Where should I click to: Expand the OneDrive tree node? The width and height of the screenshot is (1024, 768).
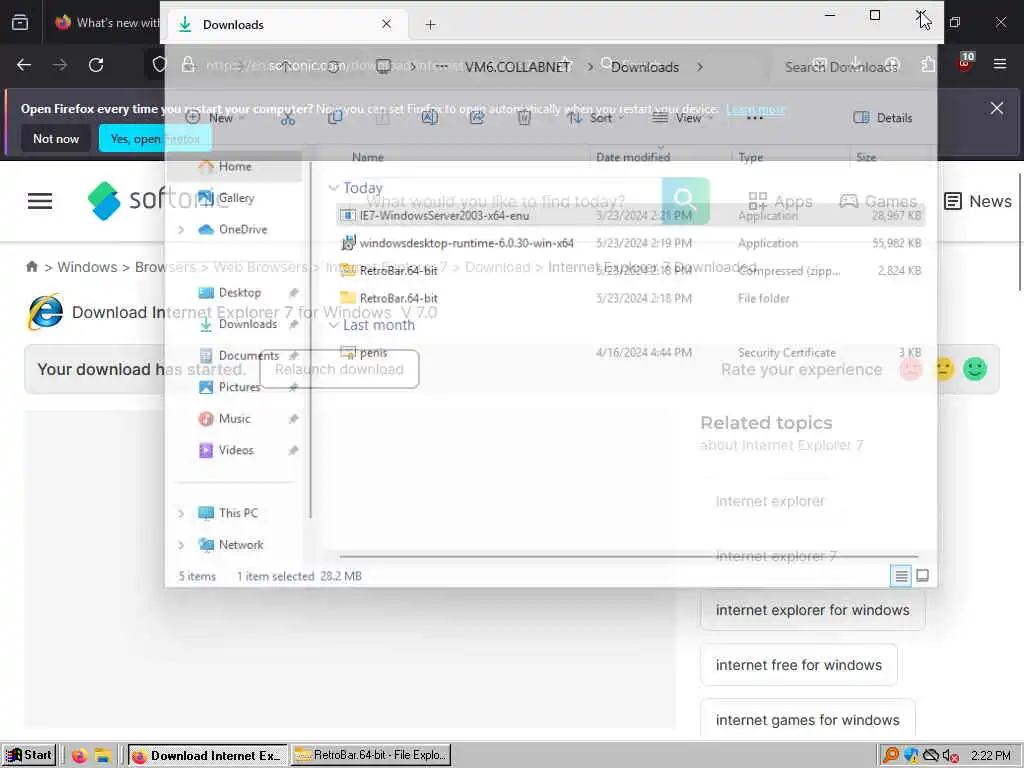coord(181,229)
